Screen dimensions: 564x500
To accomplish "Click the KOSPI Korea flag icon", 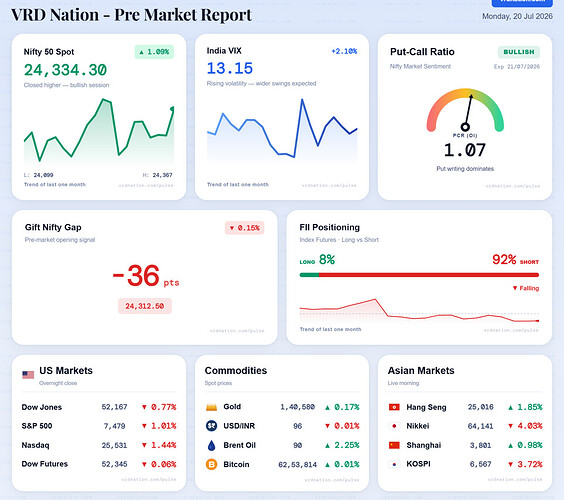I will tap(394, 464).
